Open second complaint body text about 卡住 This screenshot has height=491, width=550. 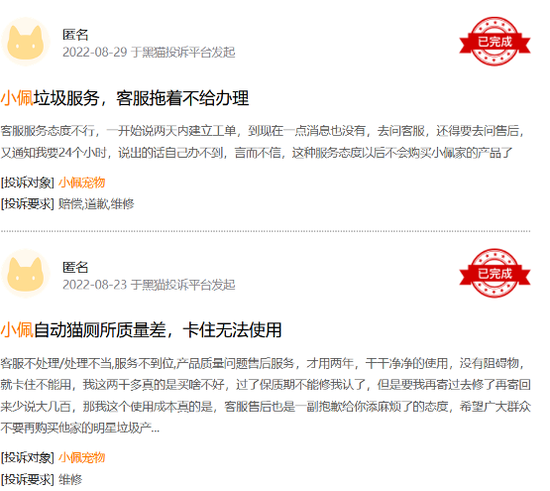tap(266, 396)
